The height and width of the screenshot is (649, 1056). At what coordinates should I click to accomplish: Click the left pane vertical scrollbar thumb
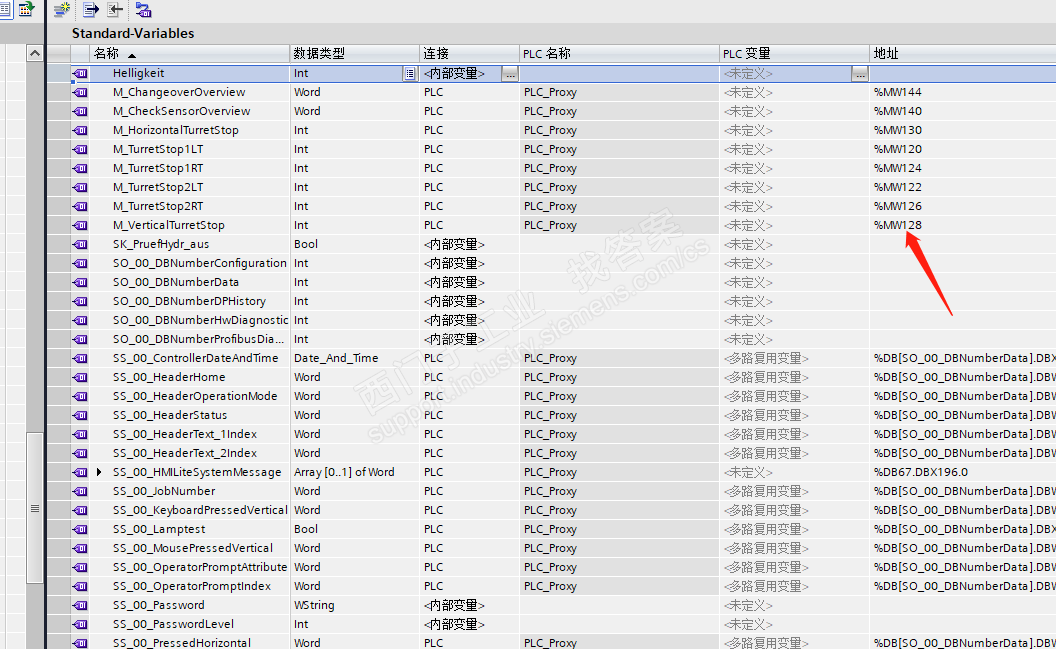(x=35, y=508)
